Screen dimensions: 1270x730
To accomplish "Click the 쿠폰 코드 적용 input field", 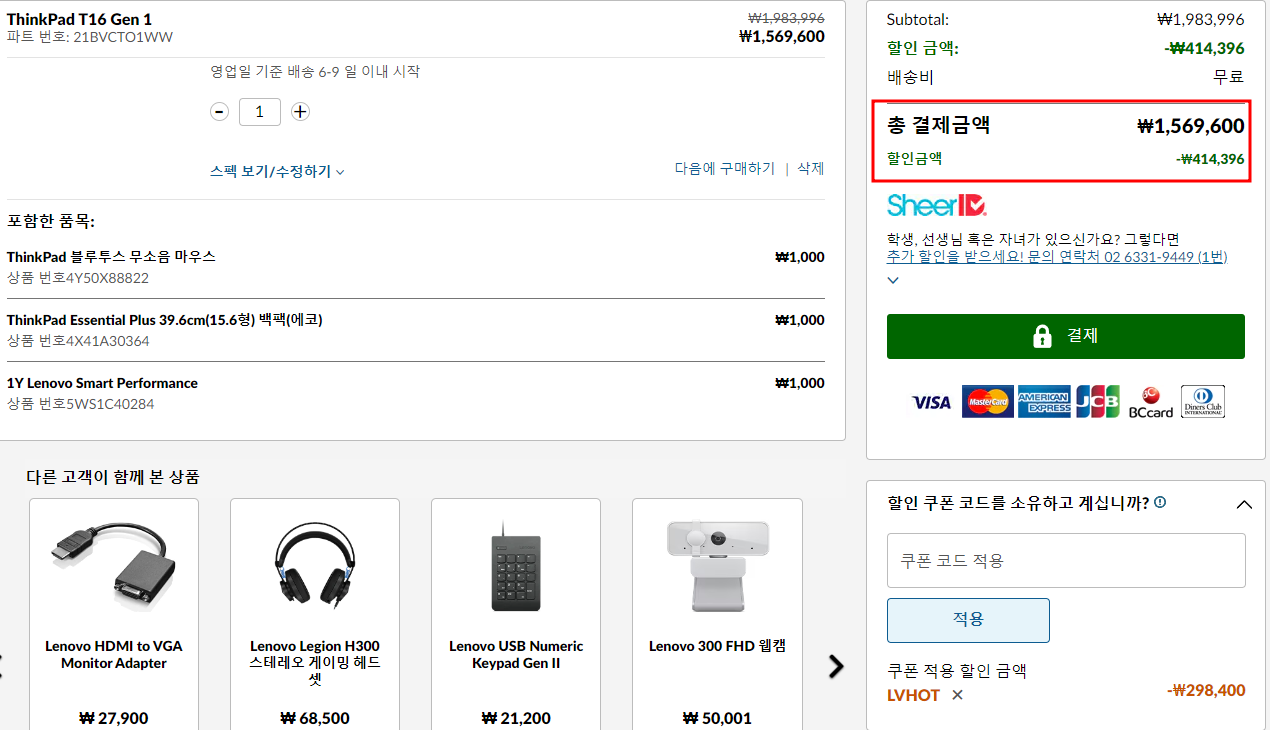I will pyautogui.click(x=1066, y=560).
